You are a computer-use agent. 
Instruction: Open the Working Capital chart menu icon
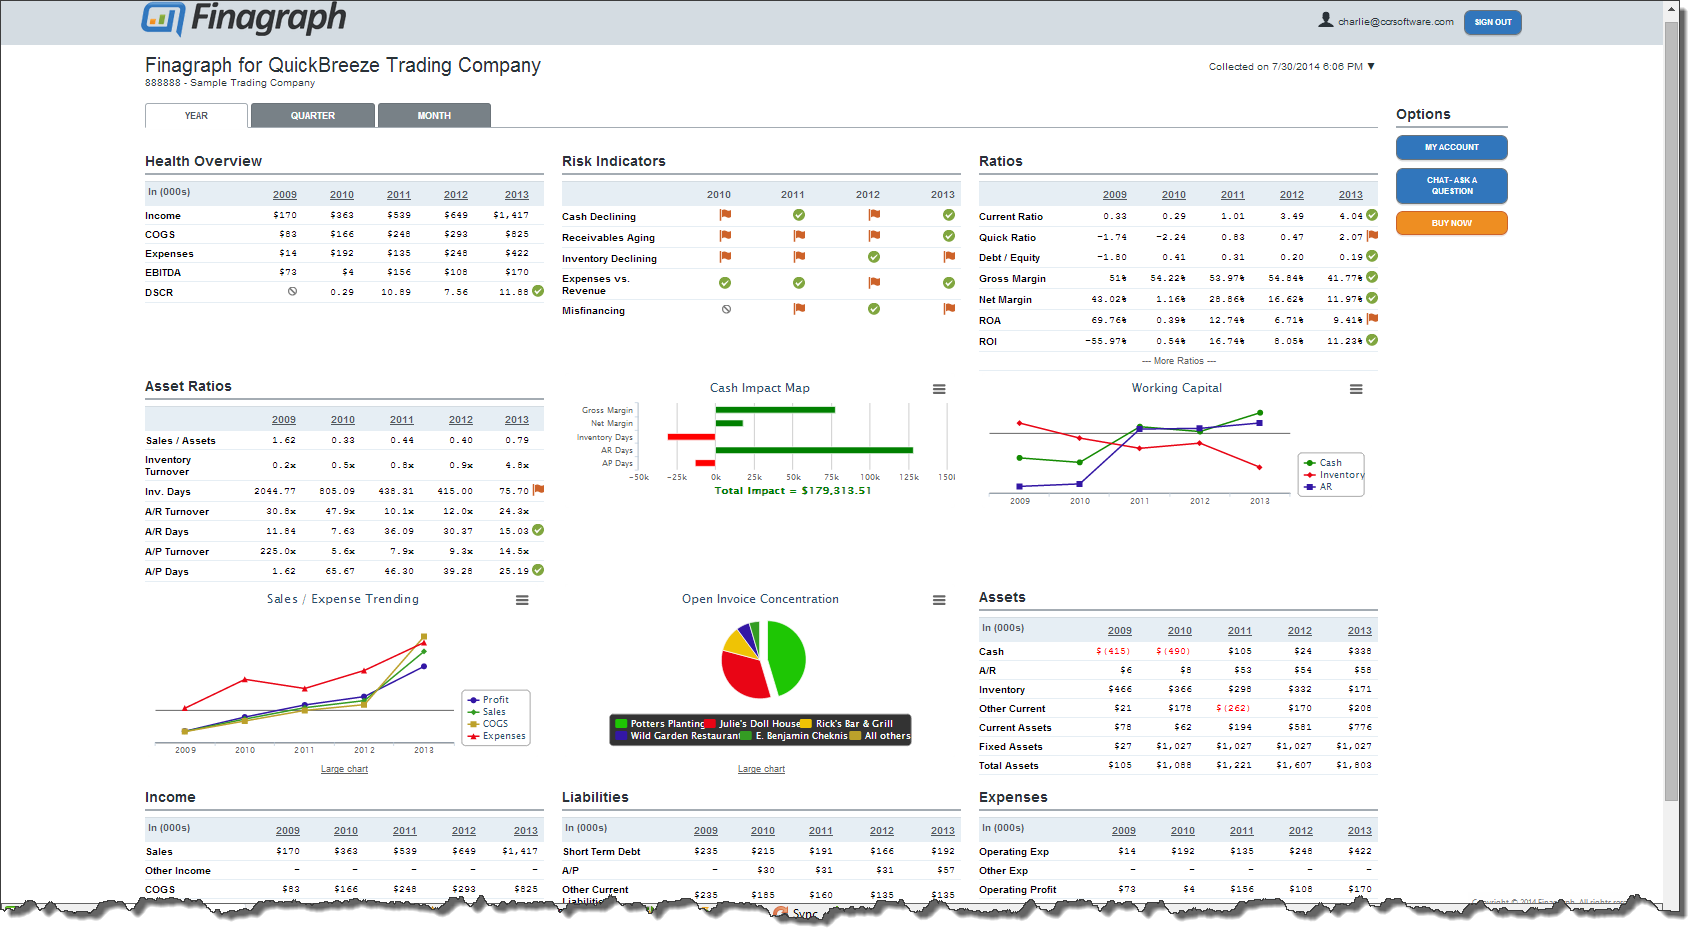click(1356, 389)
